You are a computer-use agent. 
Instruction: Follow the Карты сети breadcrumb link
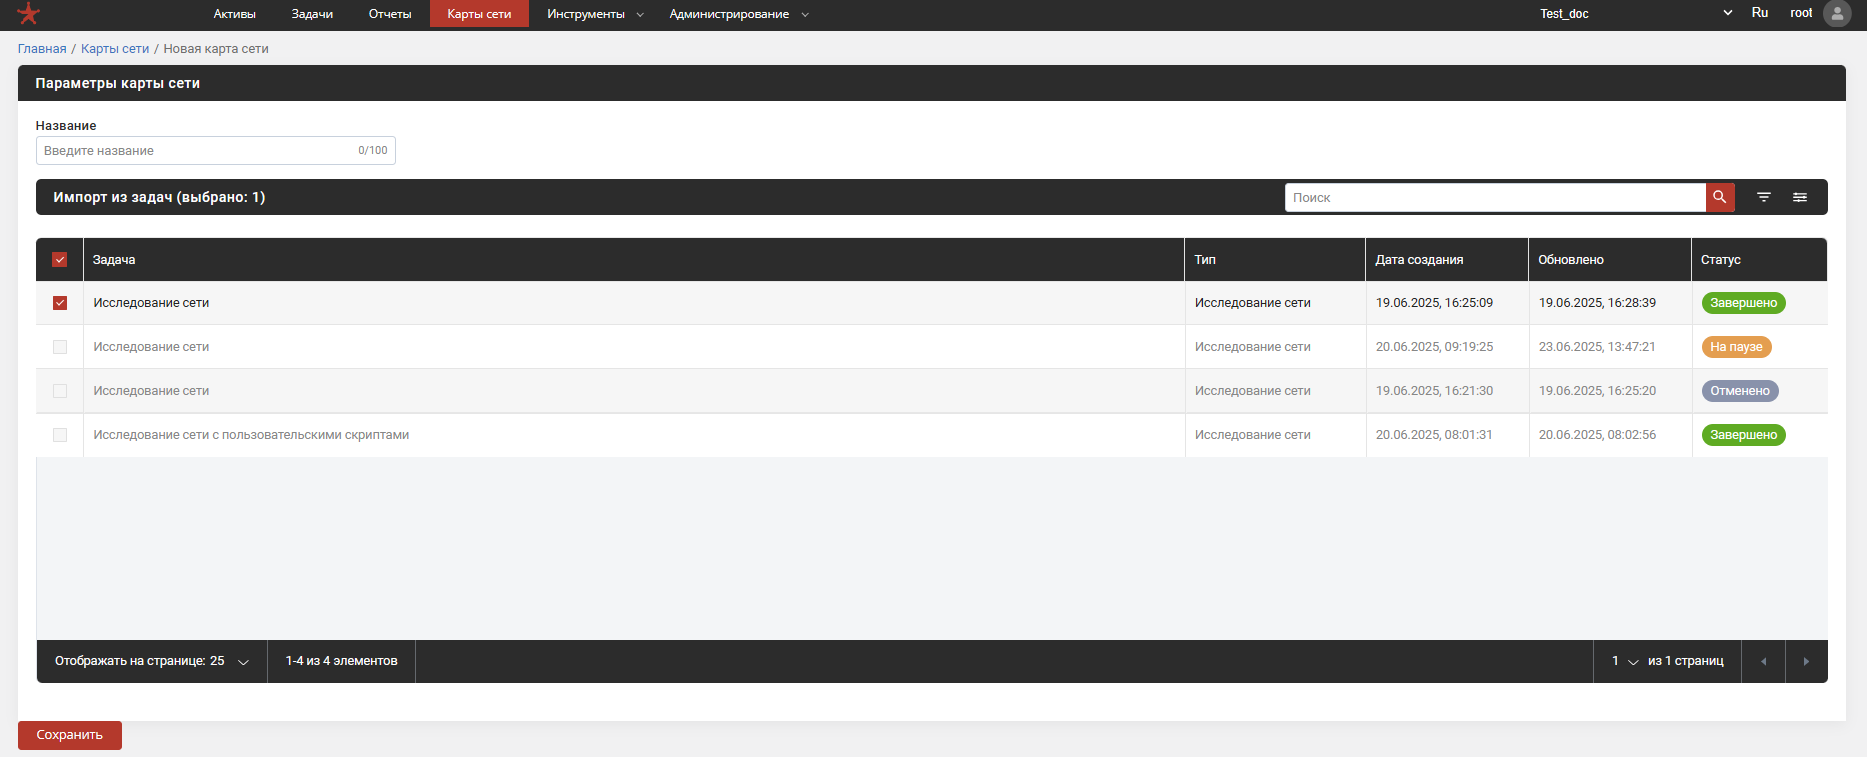point(115,49)
